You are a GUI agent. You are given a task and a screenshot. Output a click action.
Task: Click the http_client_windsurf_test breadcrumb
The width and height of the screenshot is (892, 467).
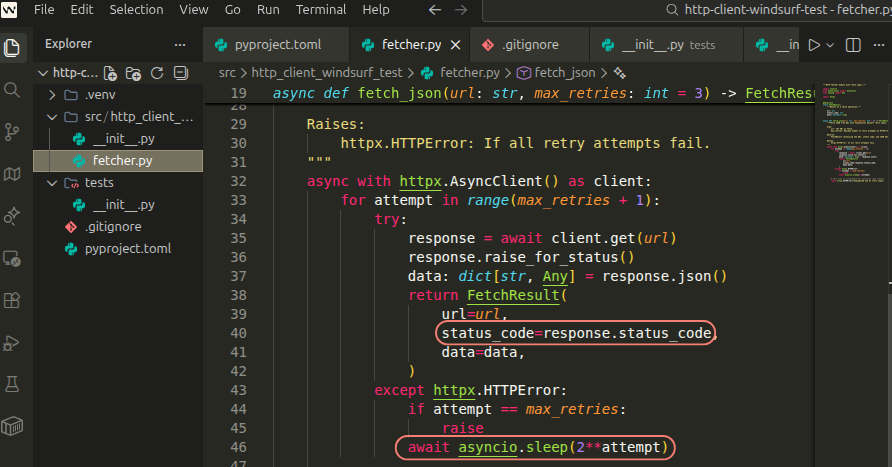[327, 73]
